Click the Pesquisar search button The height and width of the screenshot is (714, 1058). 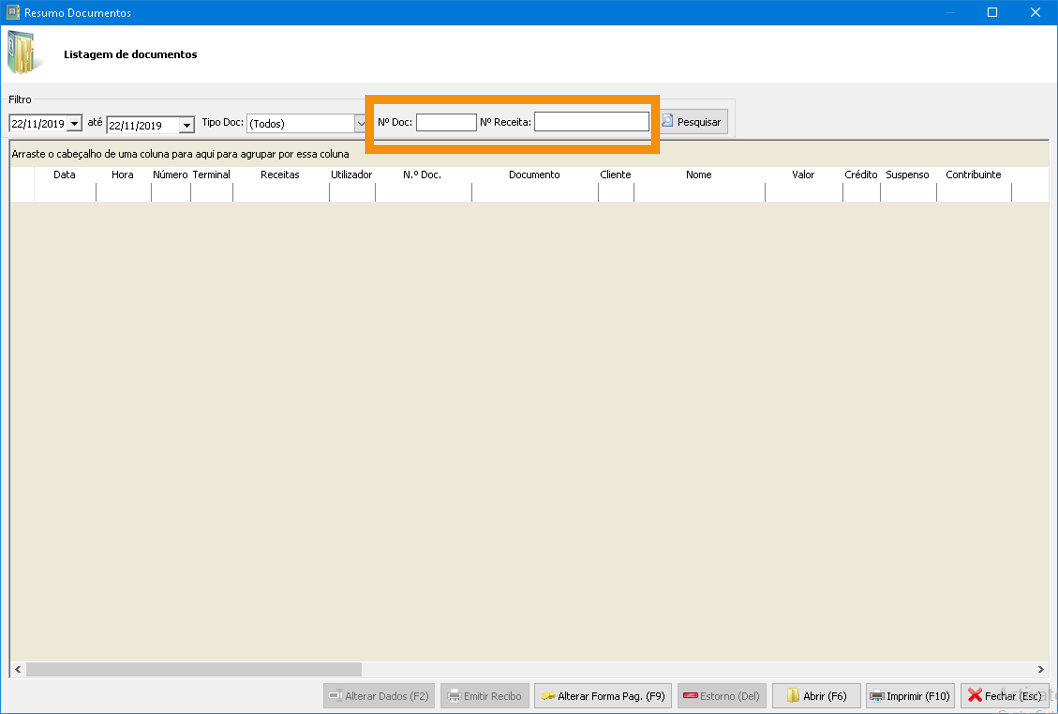pos(691,122)
